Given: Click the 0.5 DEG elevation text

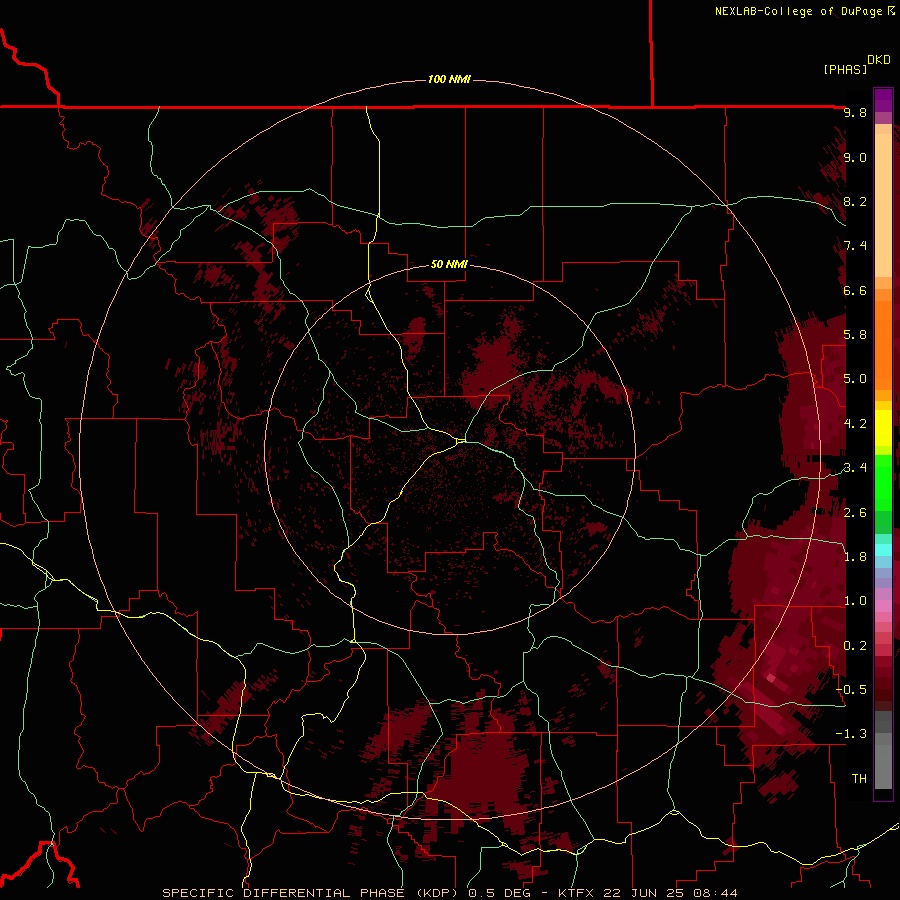Looking at the screenshot, I should coord(502,893).
